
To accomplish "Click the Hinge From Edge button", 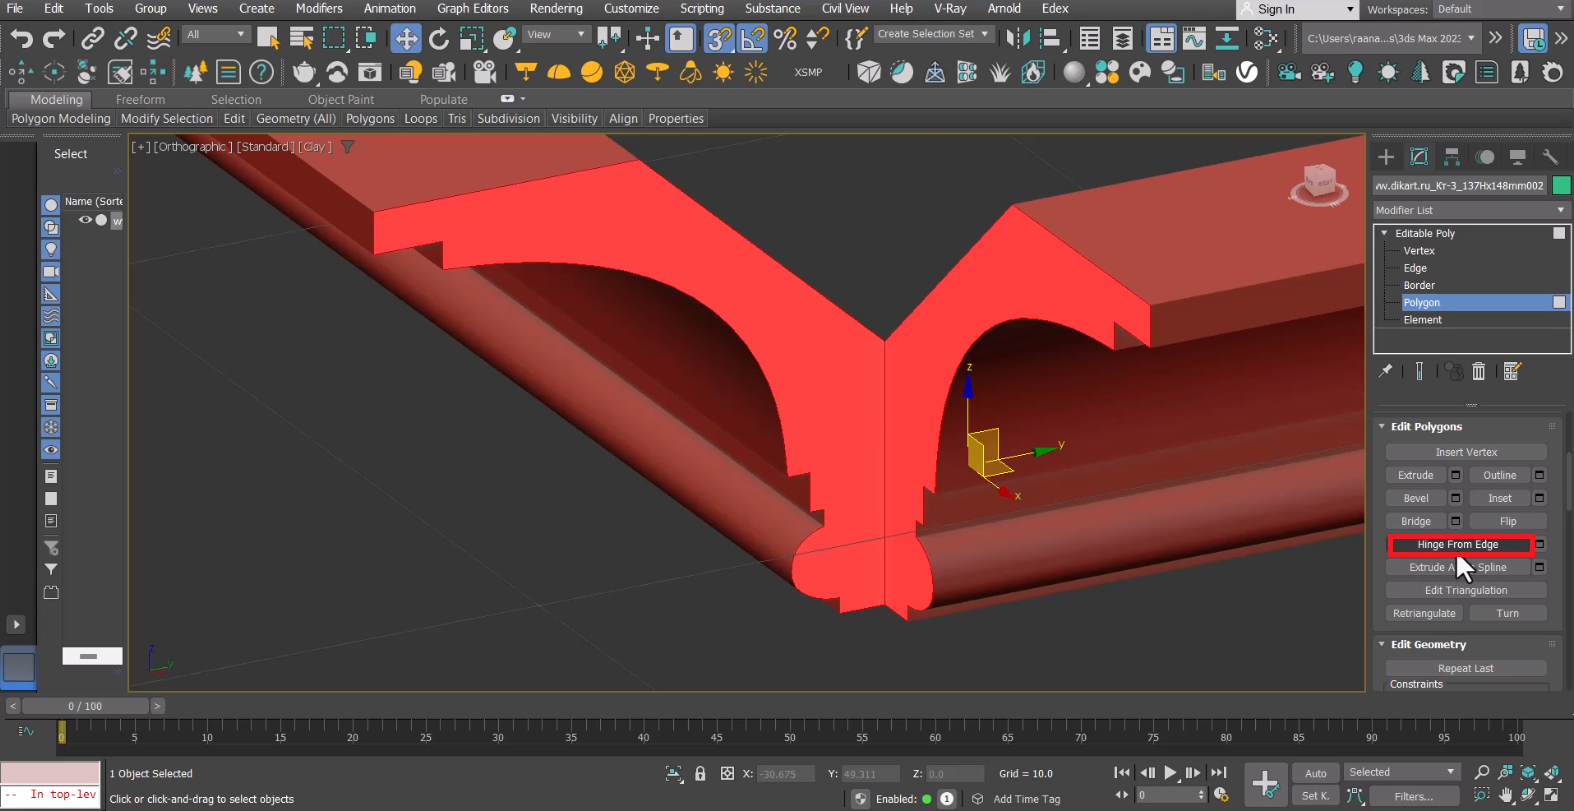I will tap(1457, 544).
